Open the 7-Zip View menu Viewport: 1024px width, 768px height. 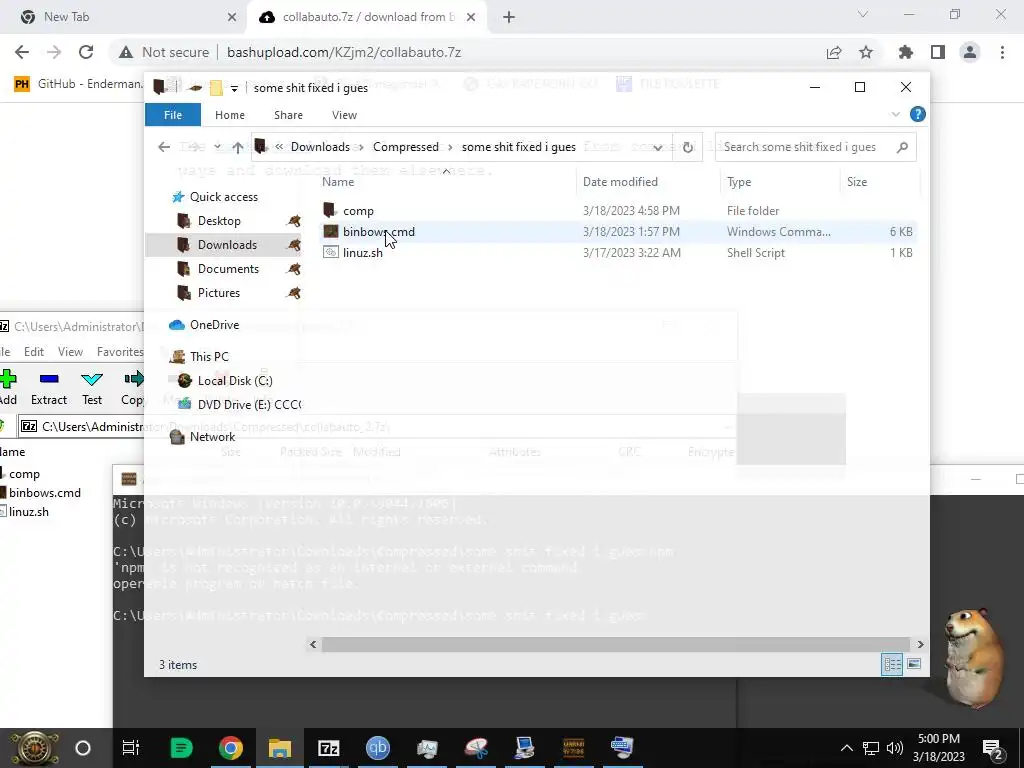(70, 352)
